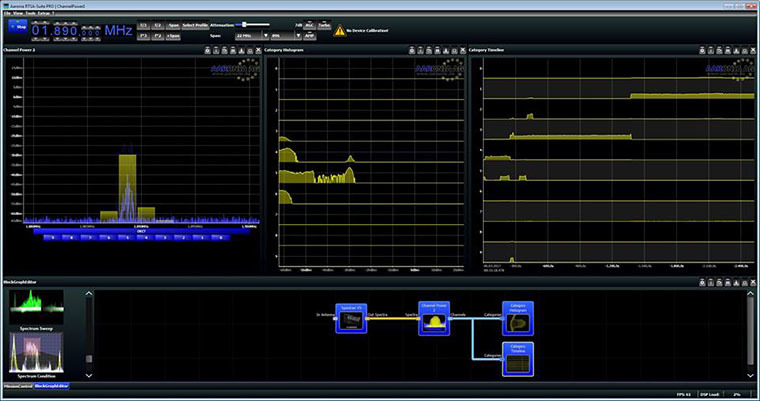Image resolution: width=760 pixels, height=401 pixels.
Task: Open the Tools menu
Action: click(30, 14)
